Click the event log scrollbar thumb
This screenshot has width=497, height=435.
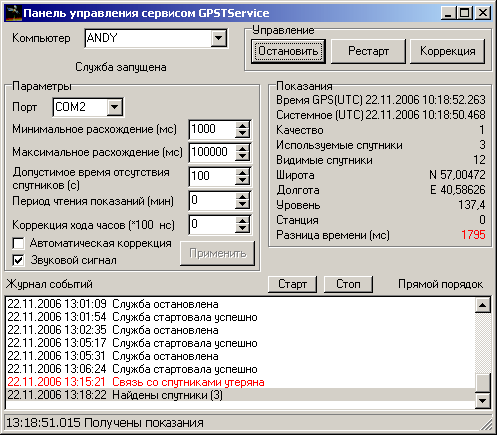pyautogui.click(x=483, y=383)
